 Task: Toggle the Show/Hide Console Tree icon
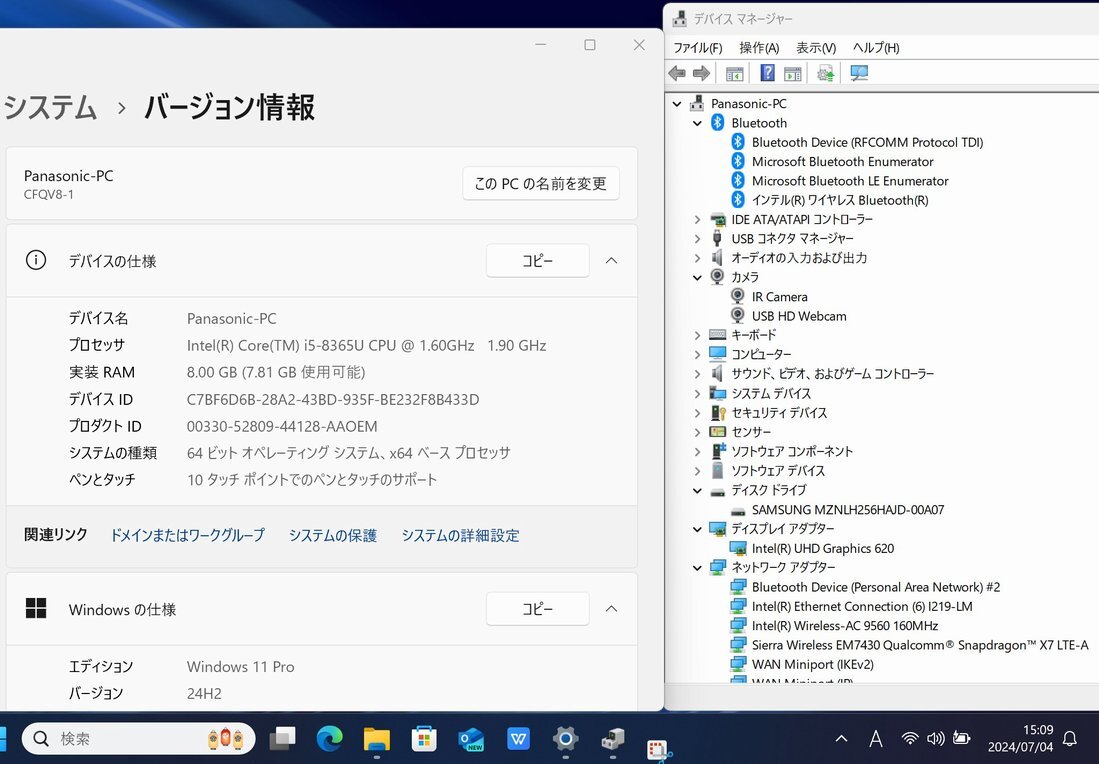point(733,72)
